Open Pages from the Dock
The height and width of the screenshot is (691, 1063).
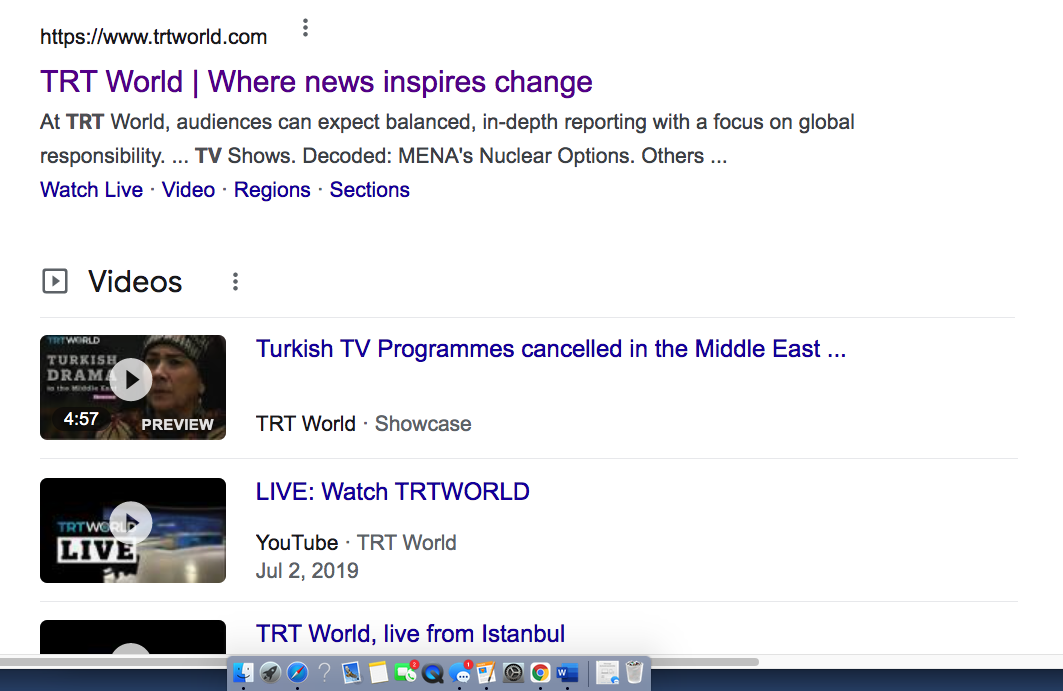point(486,673)
